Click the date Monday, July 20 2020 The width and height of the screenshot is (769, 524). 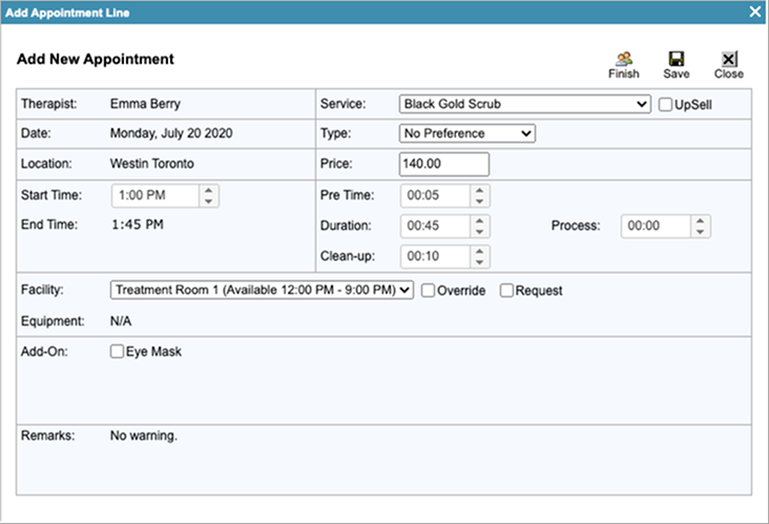[x=171, y=133]
